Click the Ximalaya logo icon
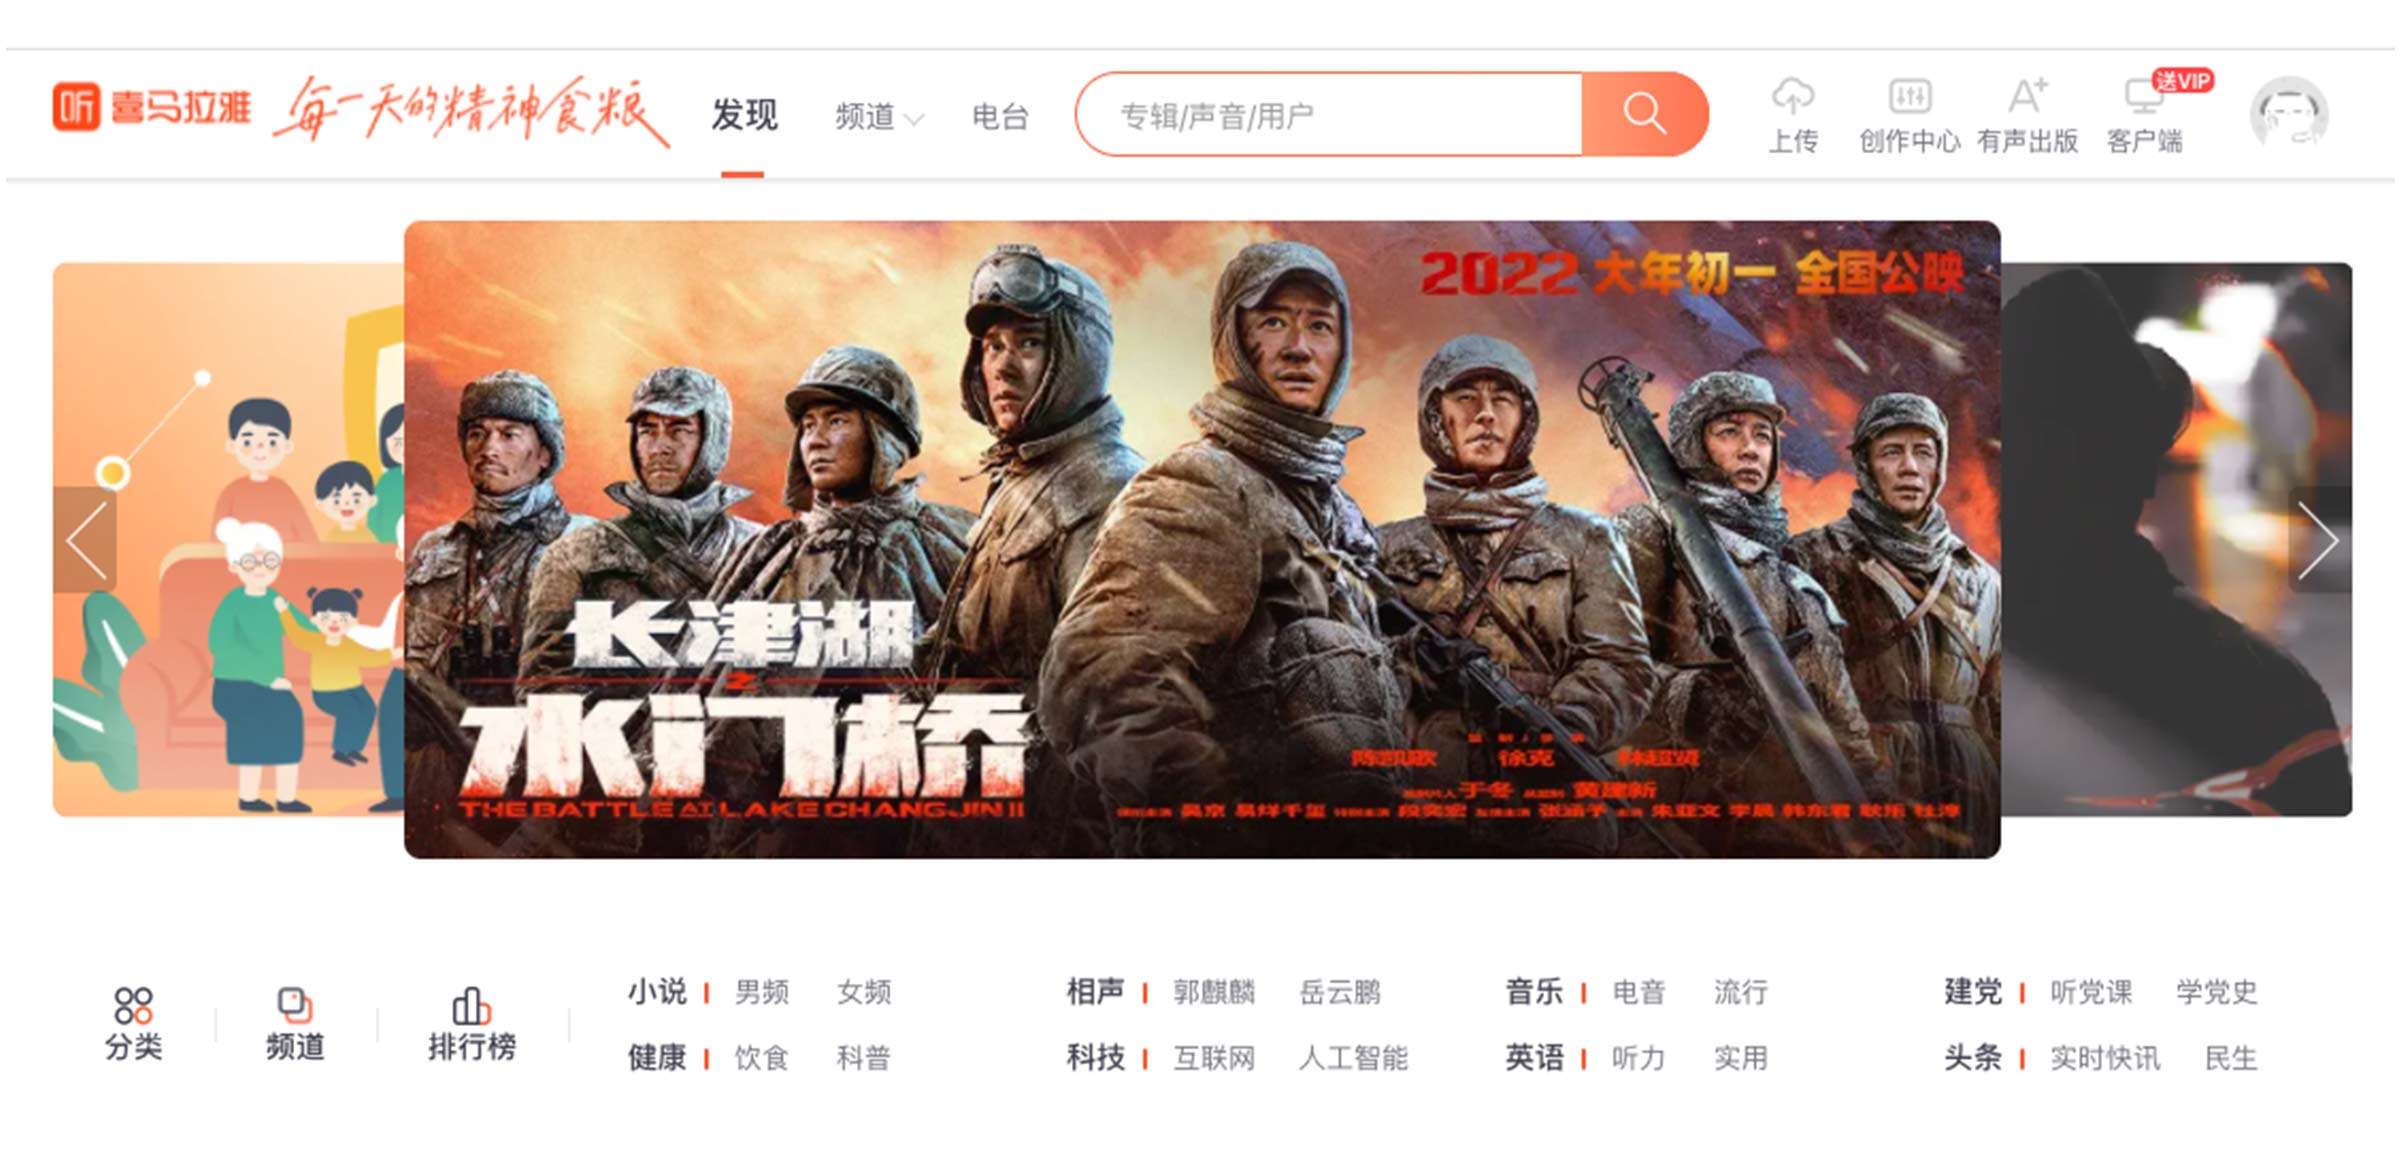 76,107
